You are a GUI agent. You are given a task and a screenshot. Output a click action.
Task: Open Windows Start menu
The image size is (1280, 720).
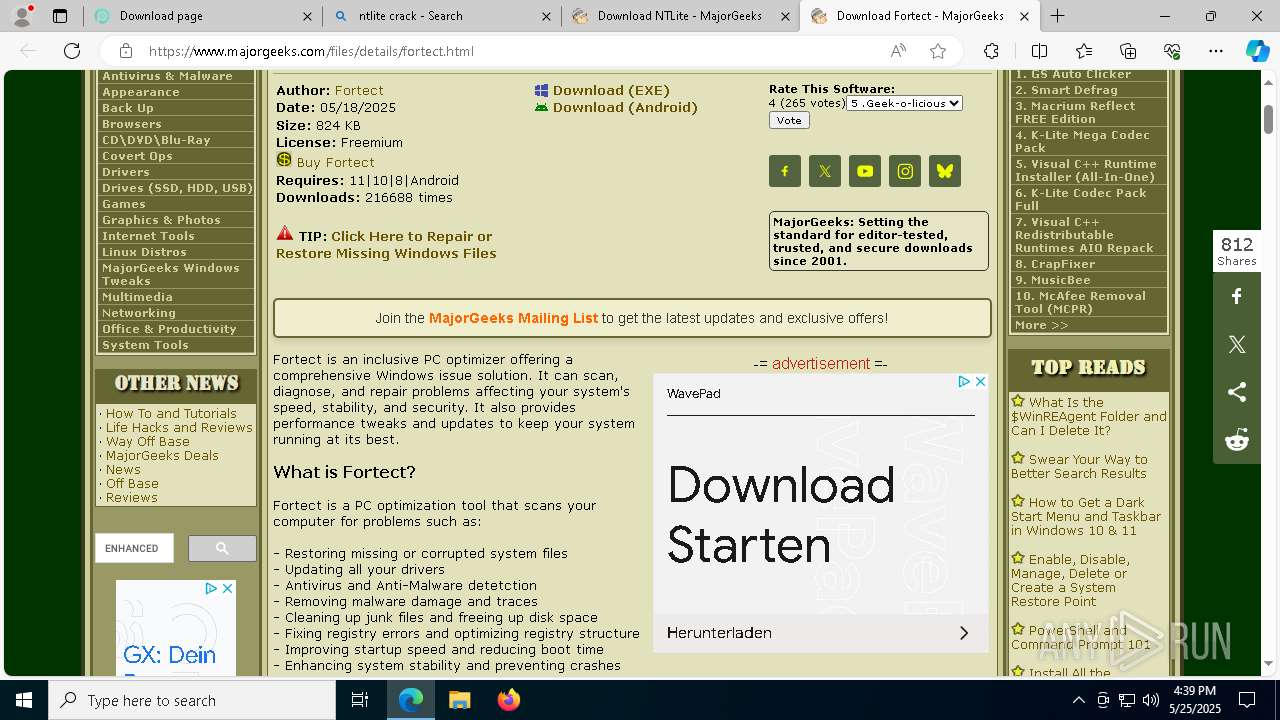click(24, 700)
